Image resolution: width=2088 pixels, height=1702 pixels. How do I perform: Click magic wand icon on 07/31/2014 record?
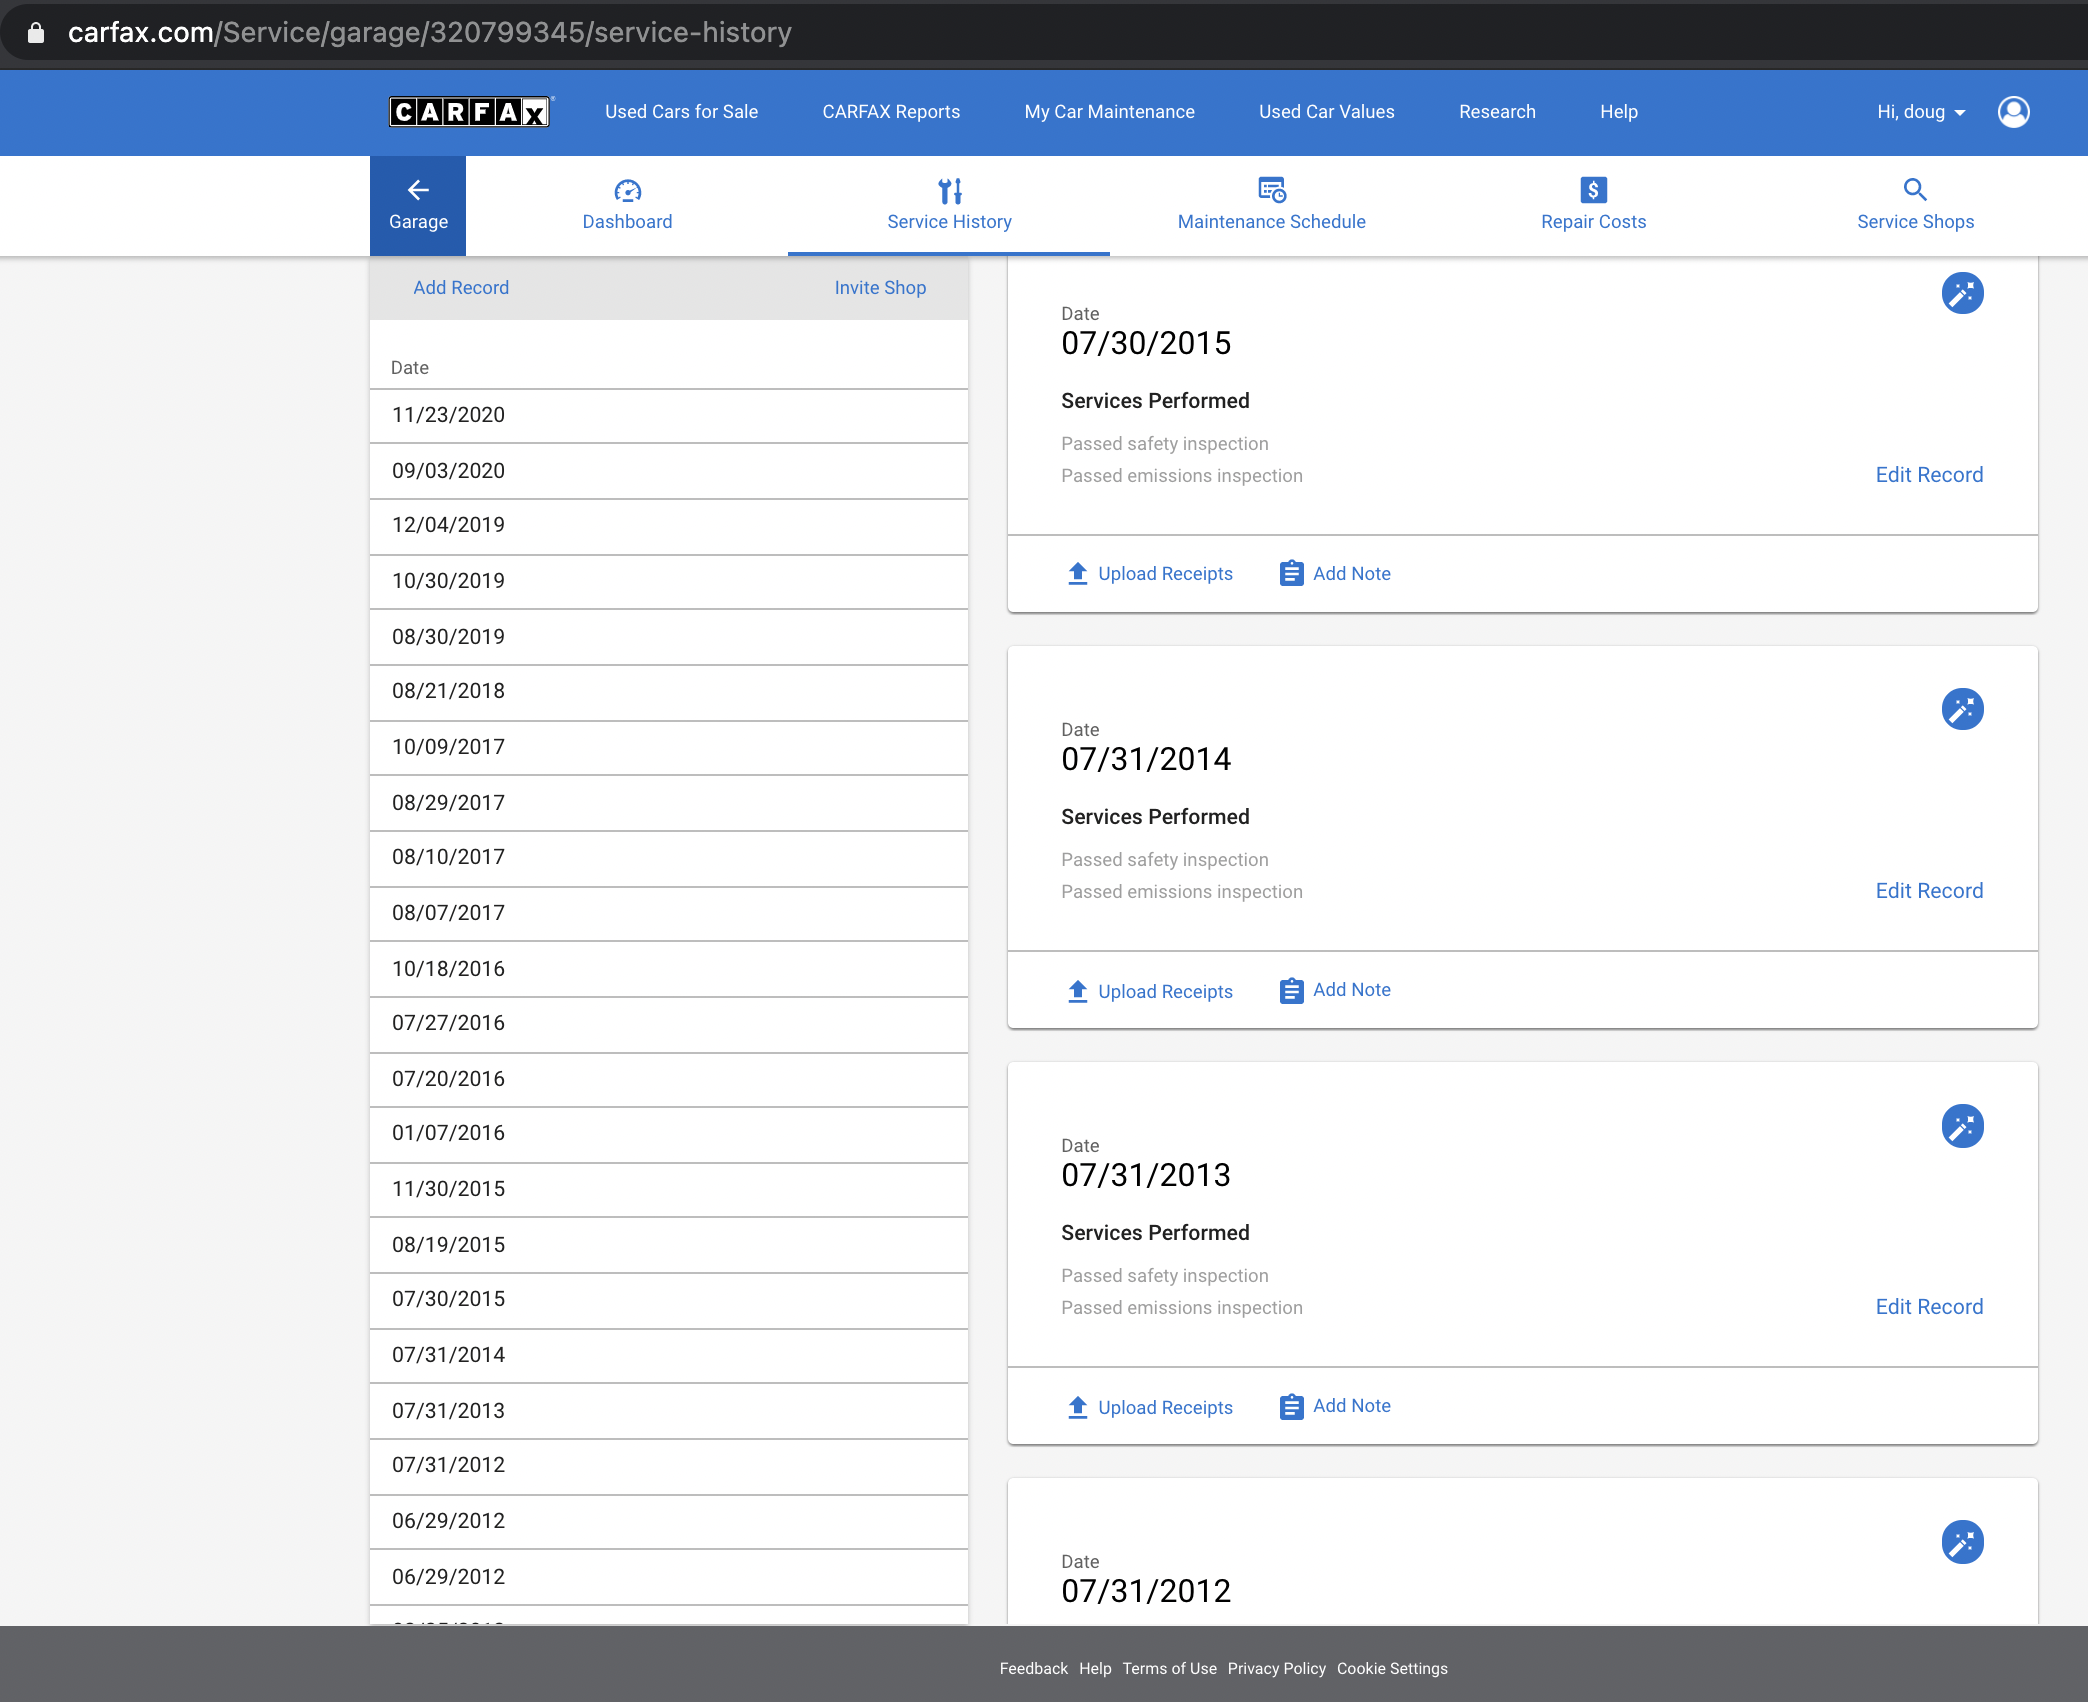tap(1962, 709)
